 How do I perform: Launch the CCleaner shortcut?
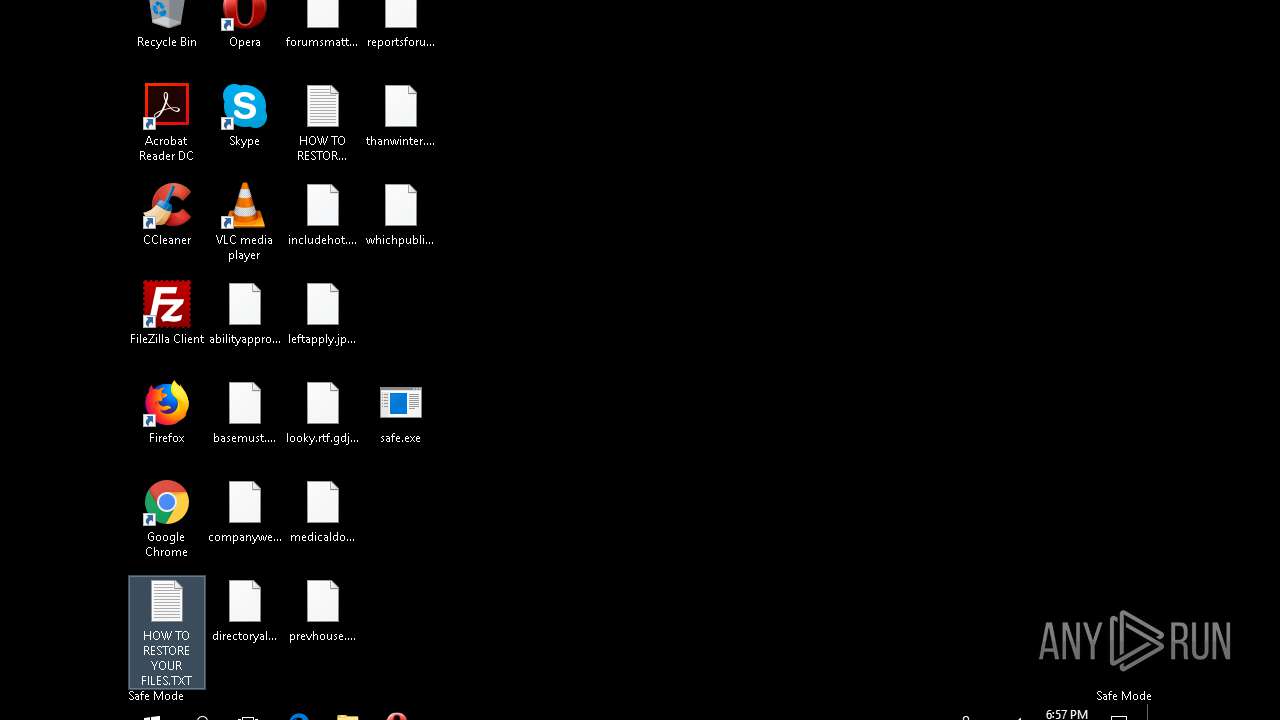[167, 215]
